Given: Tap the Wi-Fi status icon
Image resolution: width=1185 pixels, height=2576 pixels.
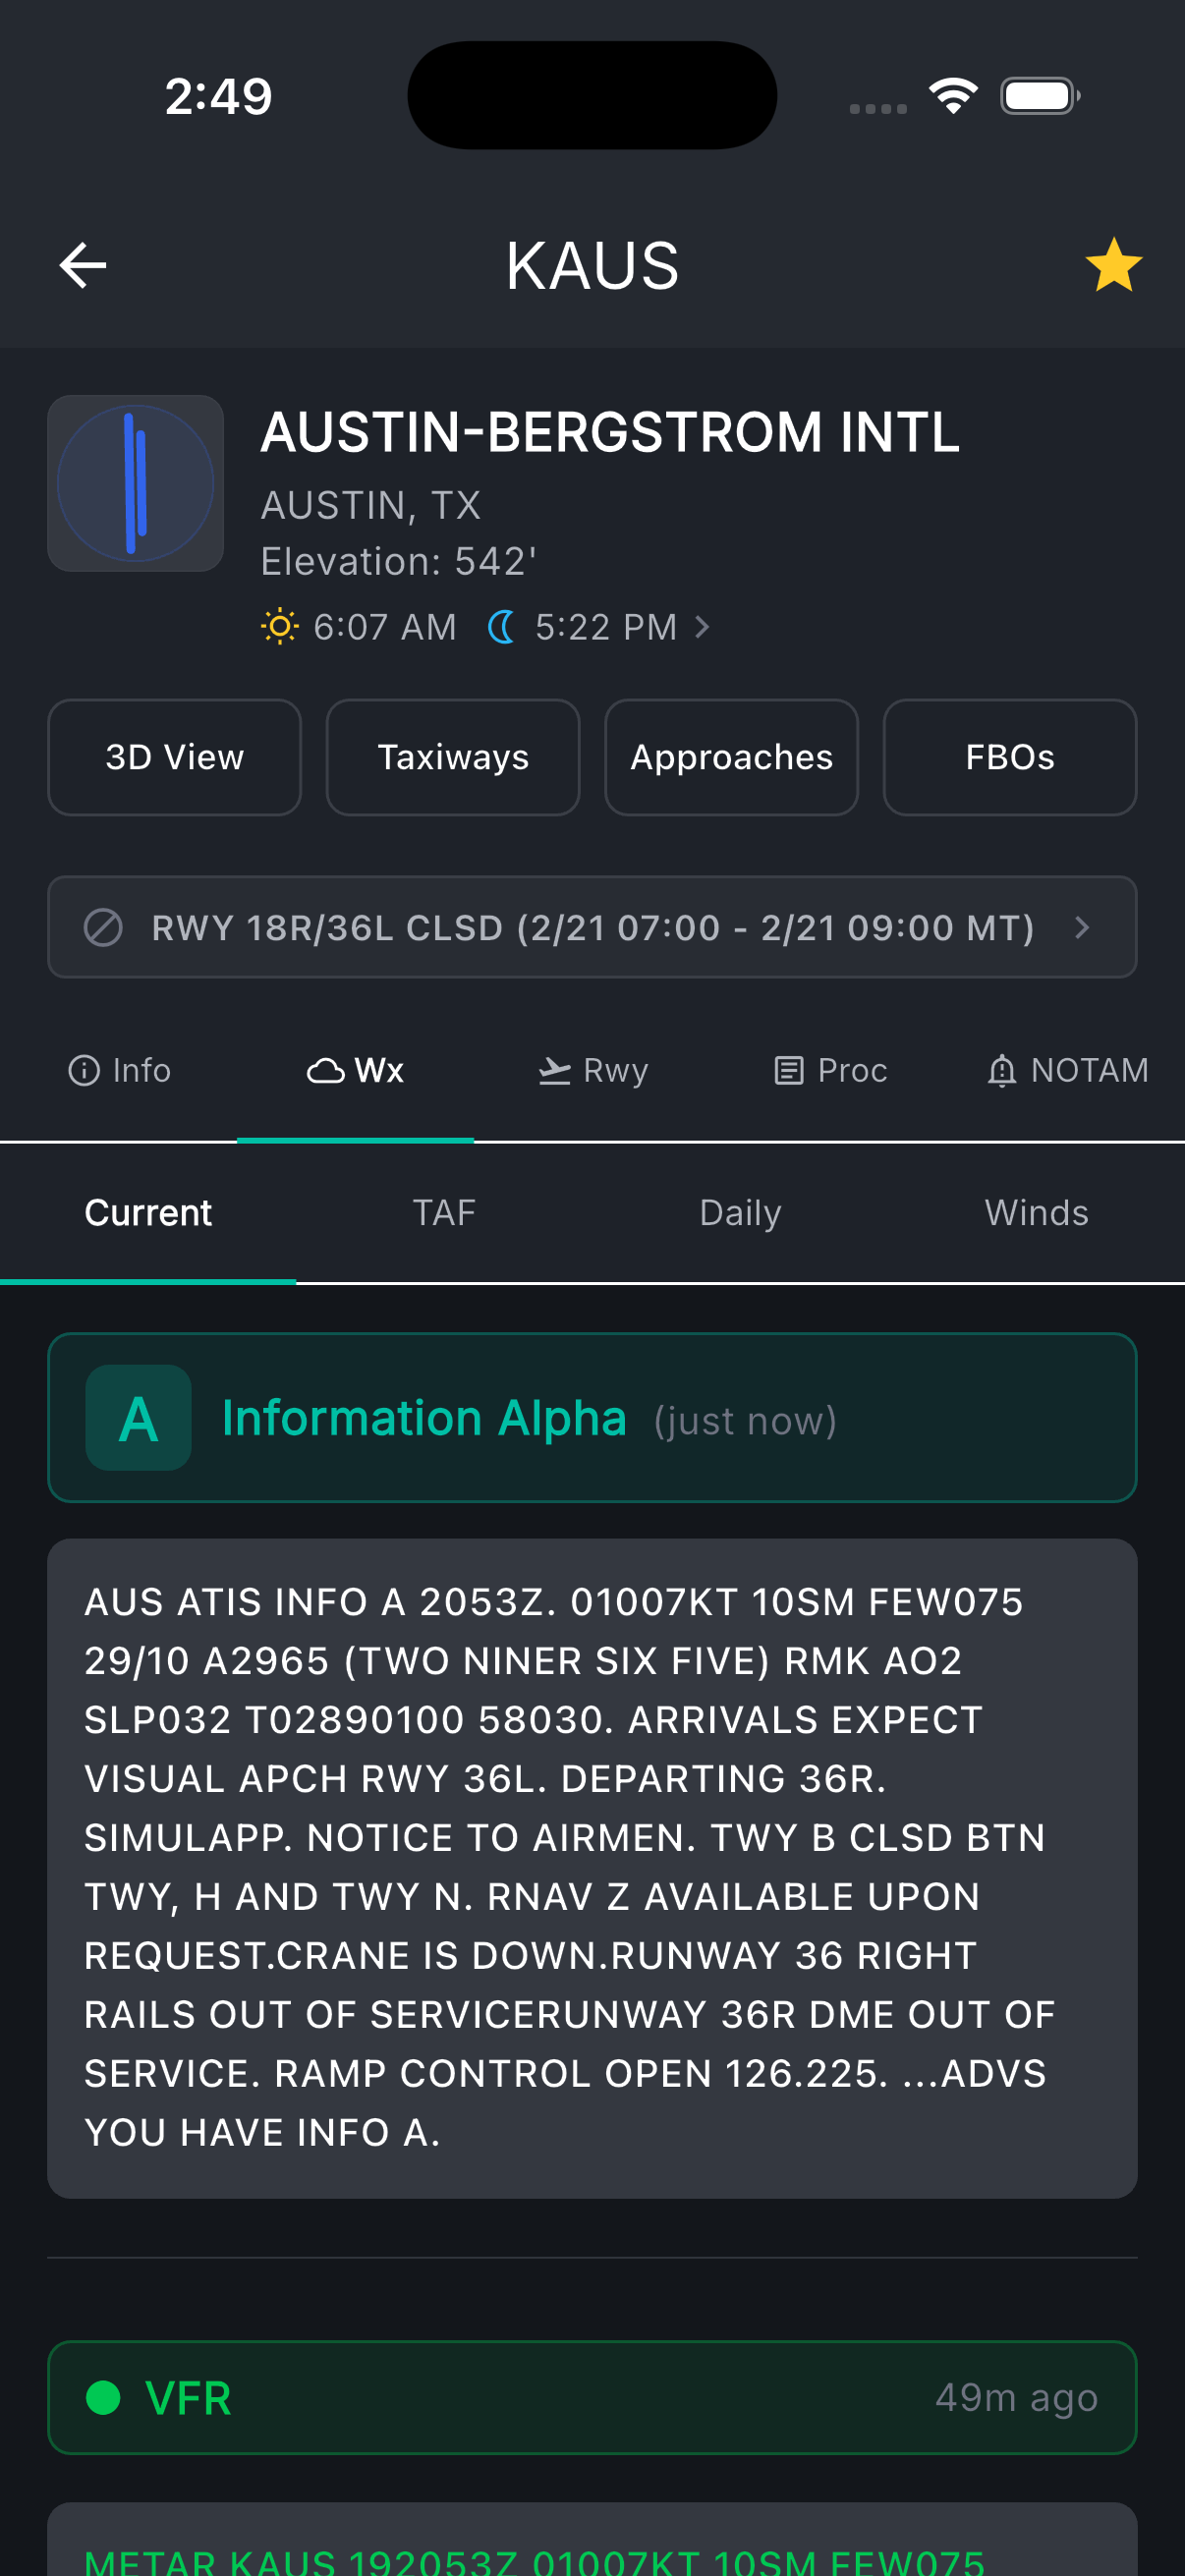Looking at the screenshot, I should pos(953,96).
